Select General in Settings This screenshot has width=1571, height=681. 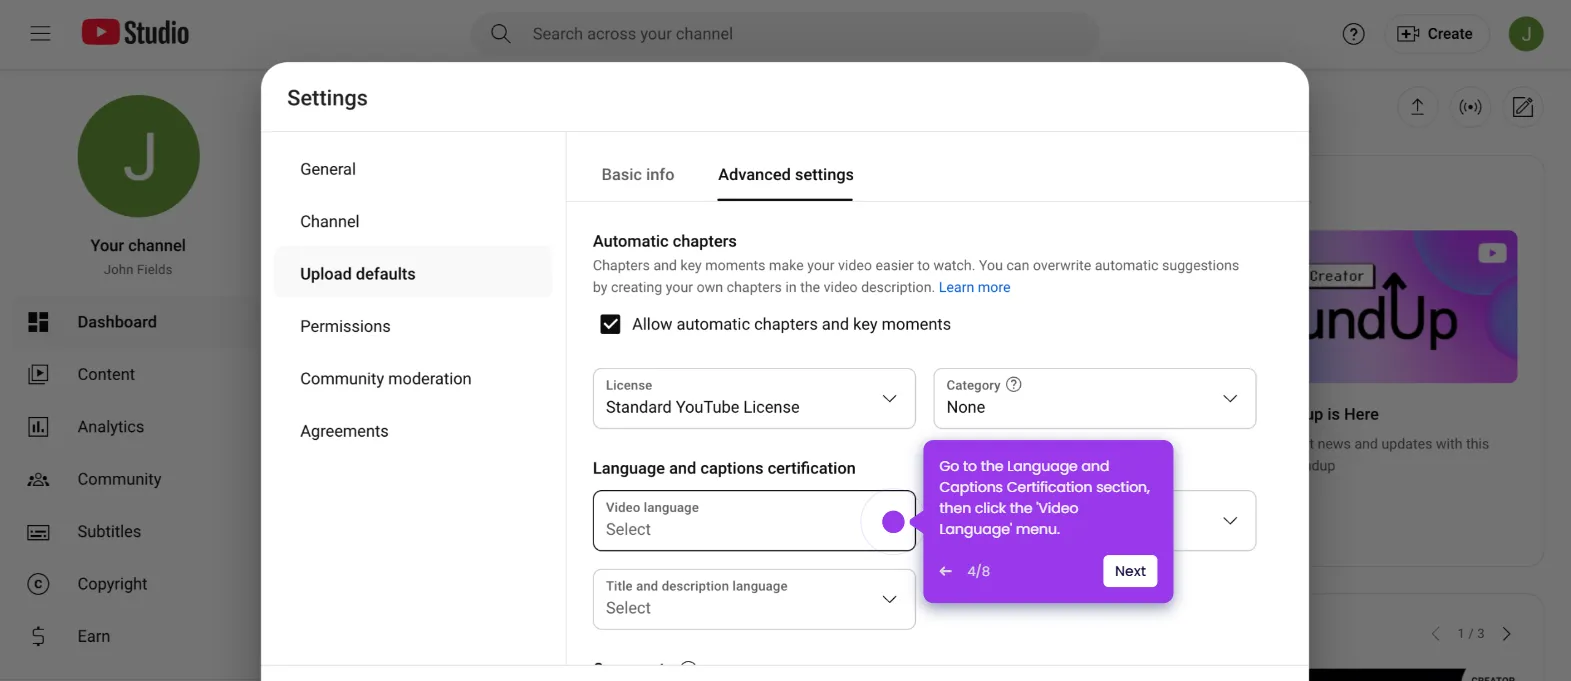pyautogui.click(x=412, y=169)
